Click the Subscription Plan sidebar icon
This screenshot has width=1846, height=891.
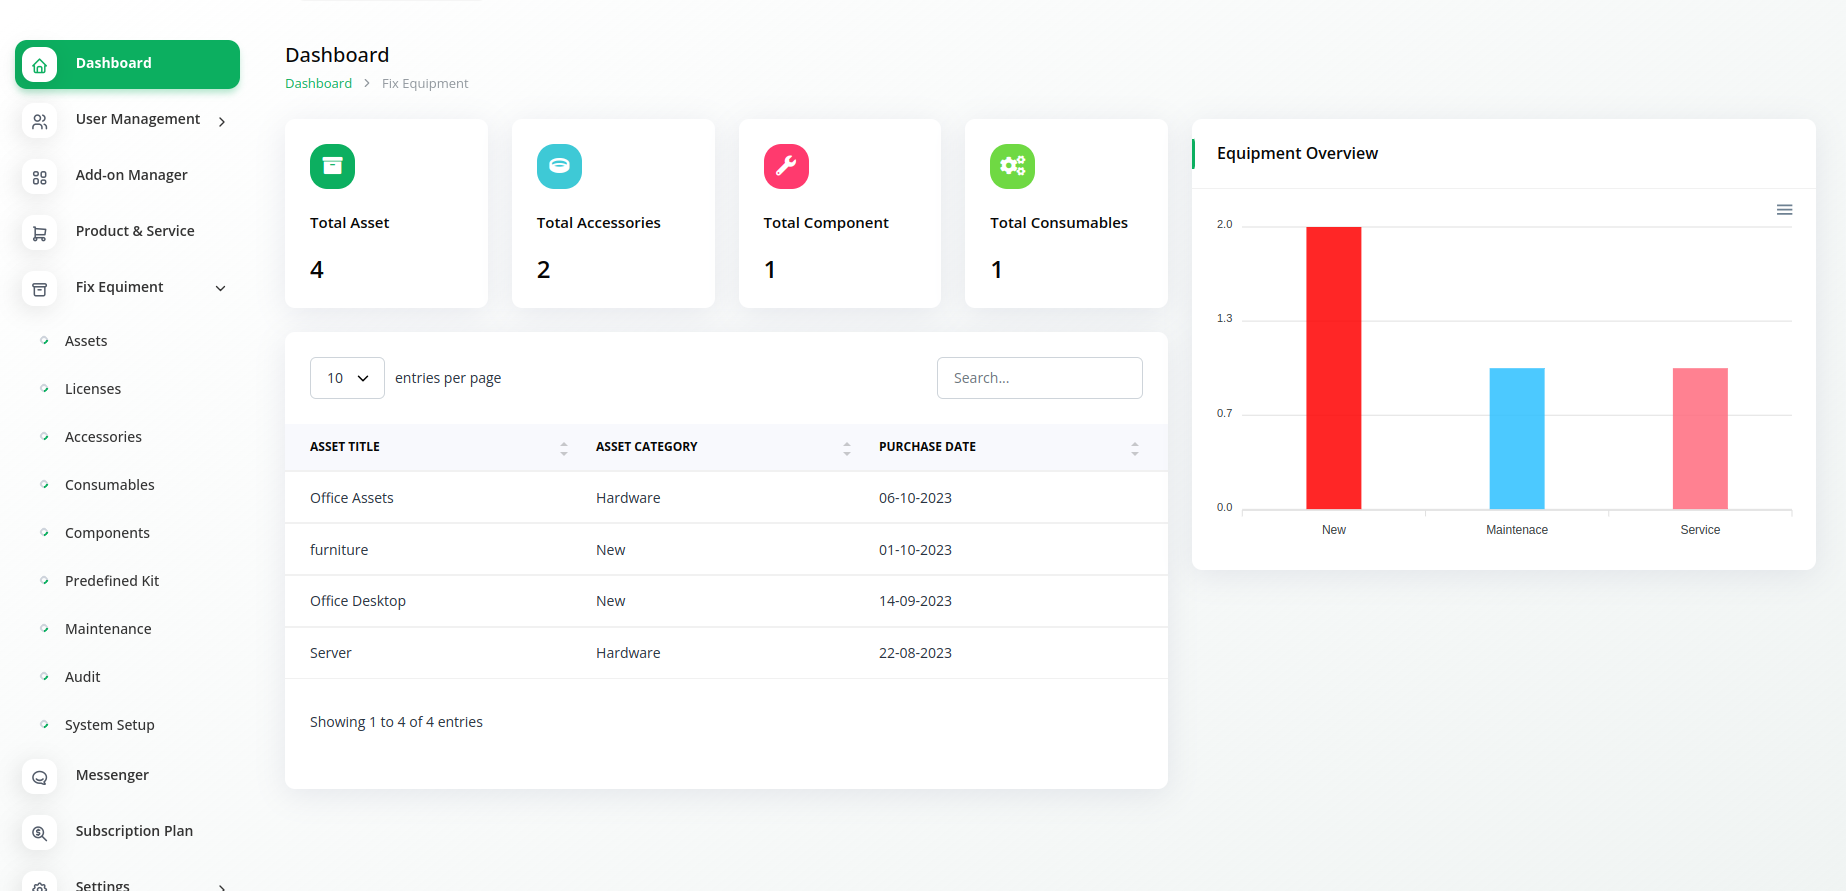[x=40, y=833]
